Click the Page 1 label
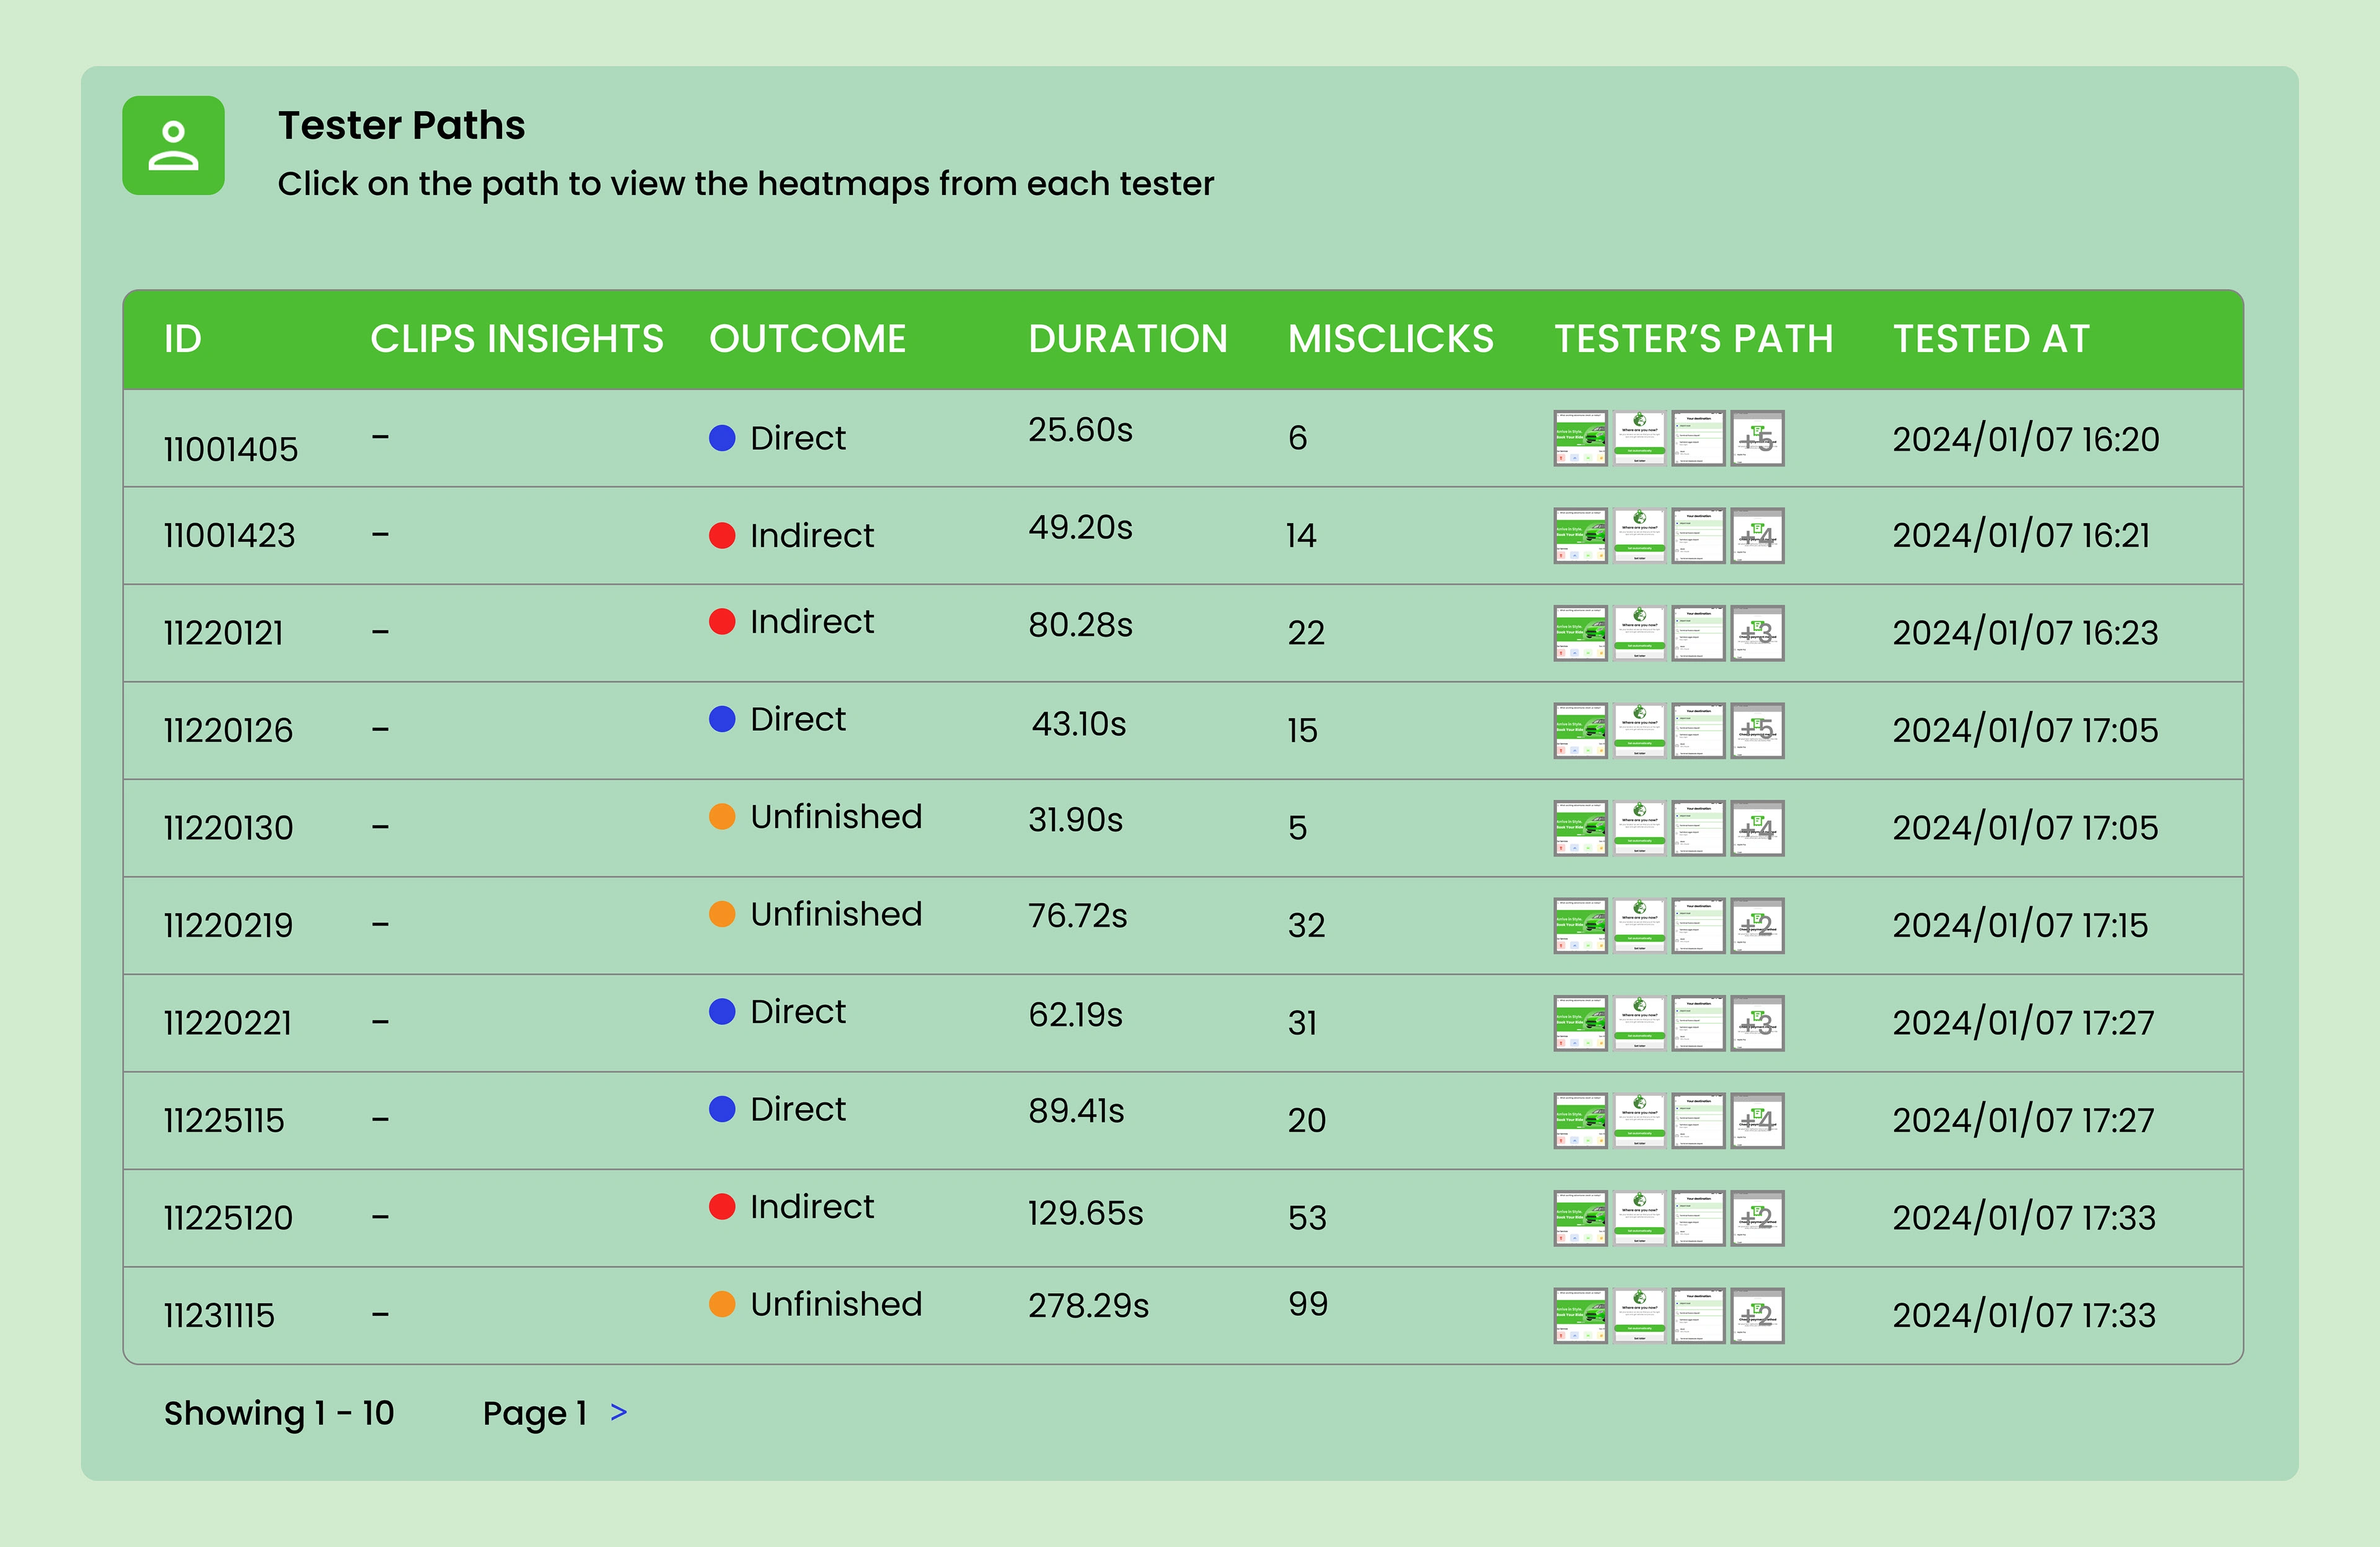The width and height of the screenshot is (2380, 1547). point(534,1413)
